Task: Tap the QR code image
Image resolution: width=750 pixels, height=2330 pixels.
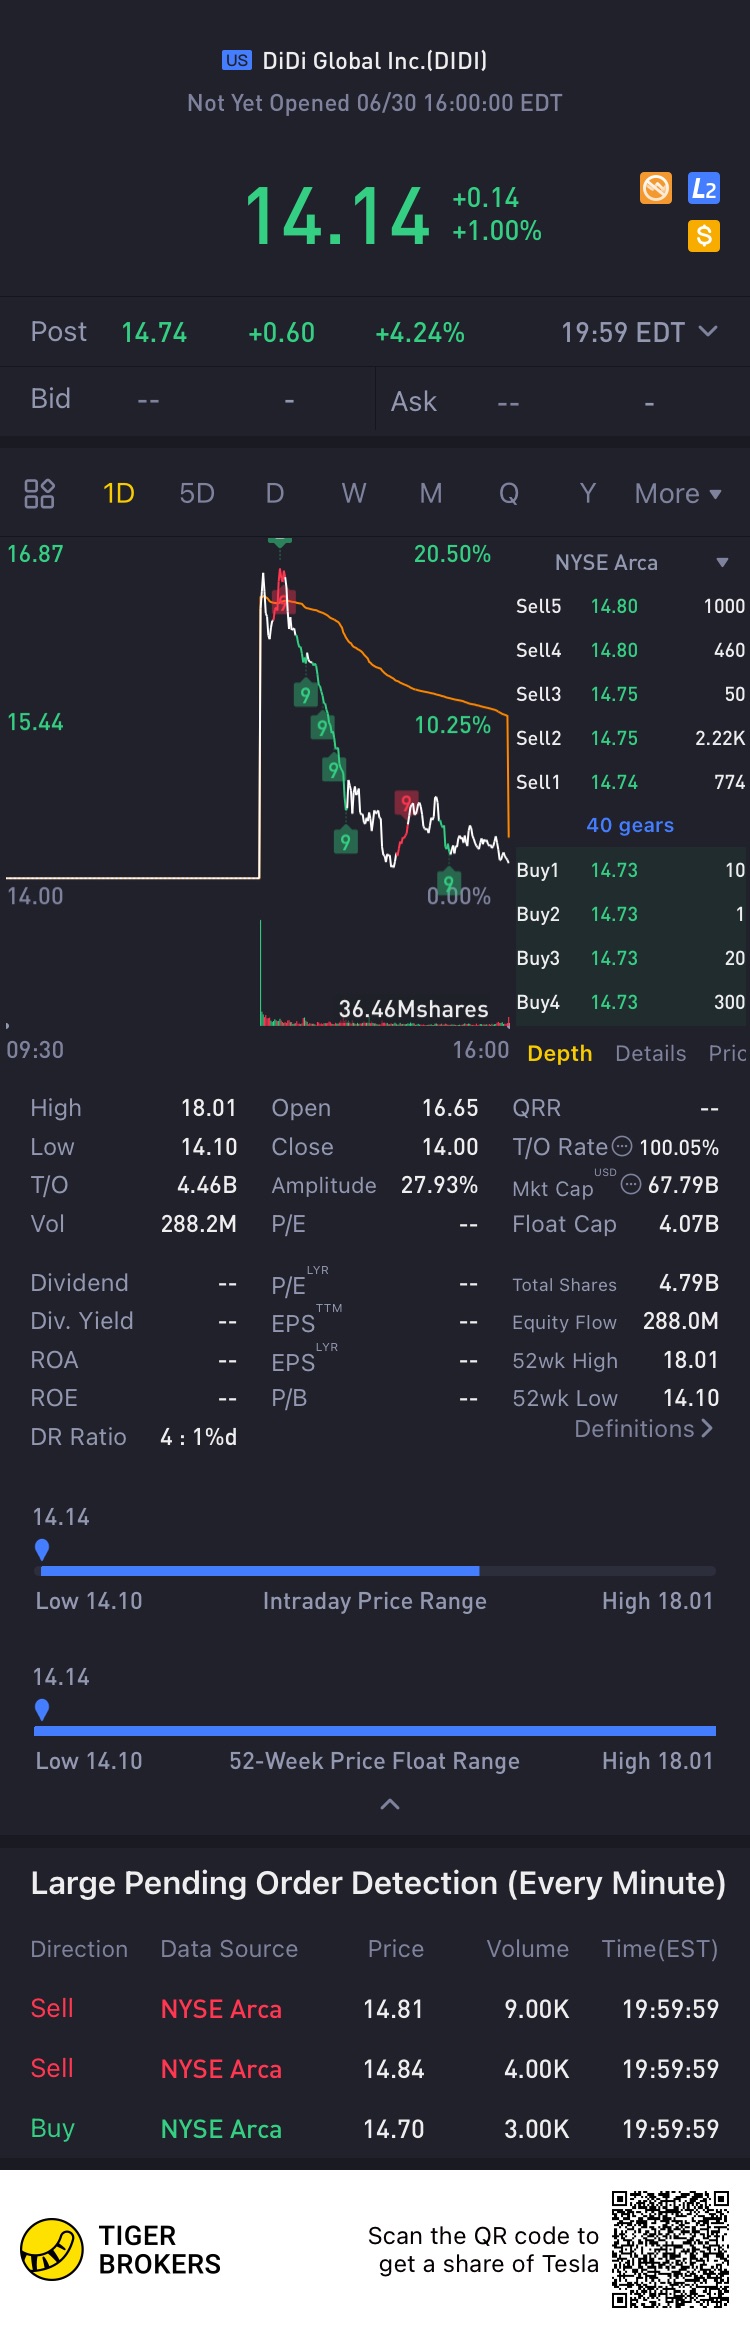Action: (671, 2250)
